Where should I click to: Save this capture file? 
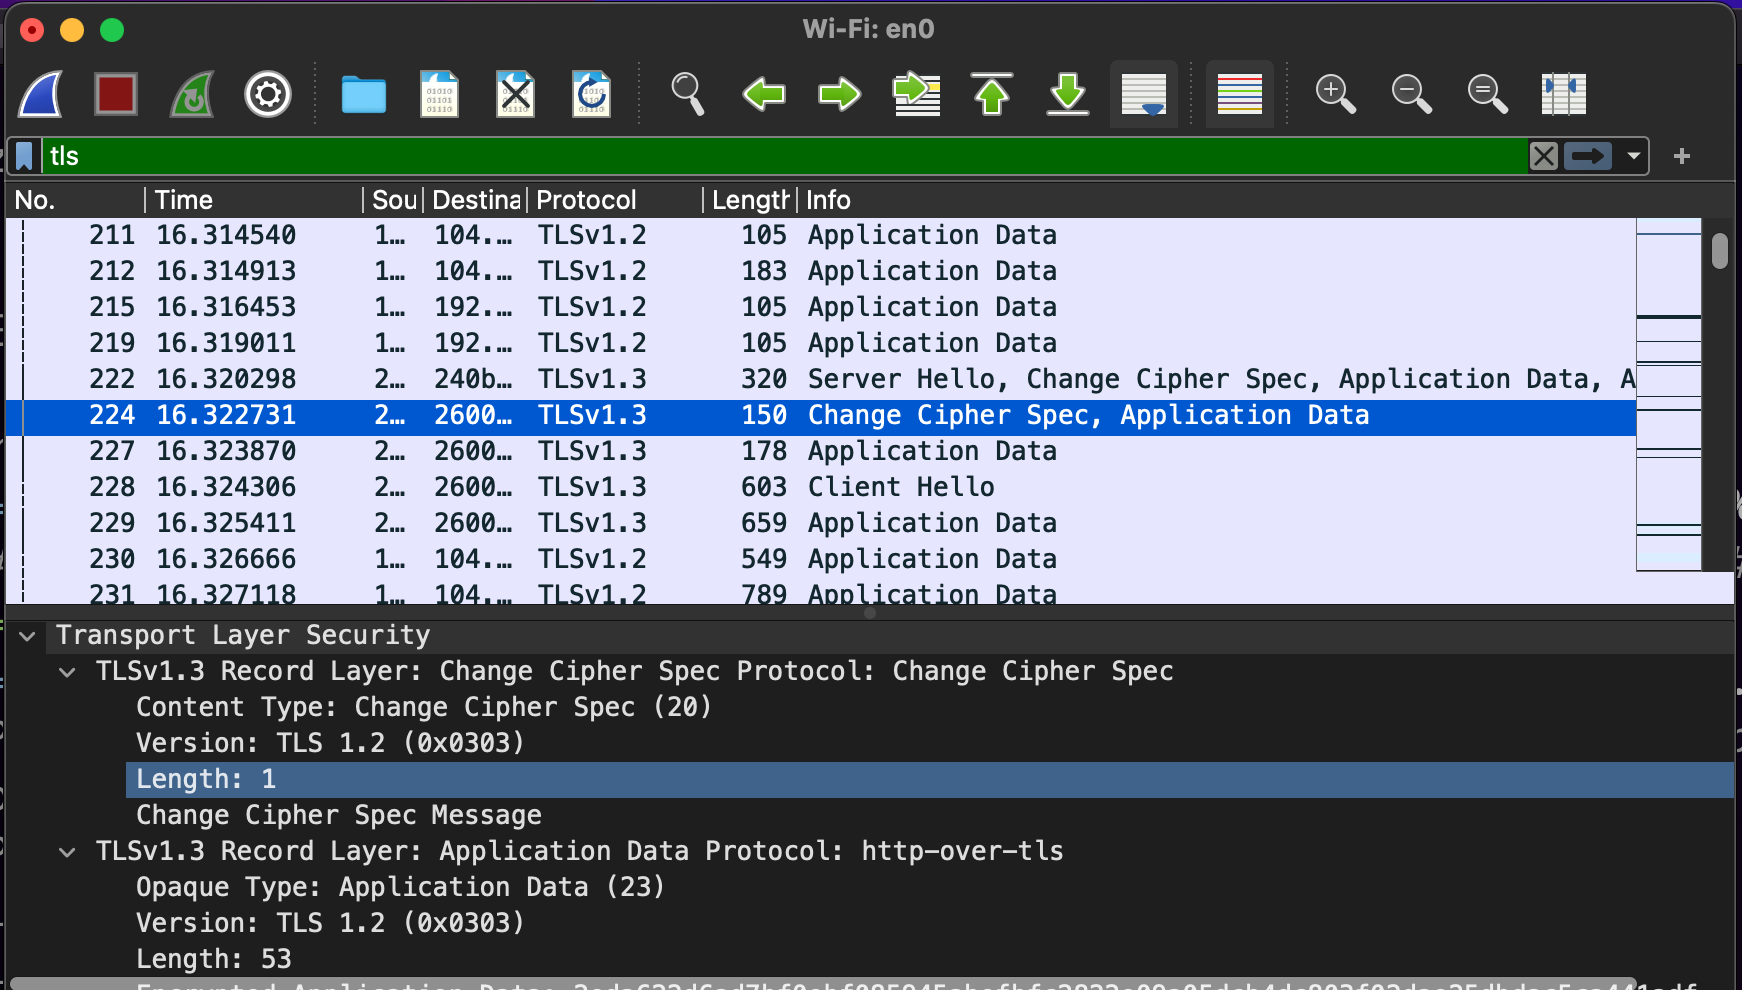tap(440, 95)
